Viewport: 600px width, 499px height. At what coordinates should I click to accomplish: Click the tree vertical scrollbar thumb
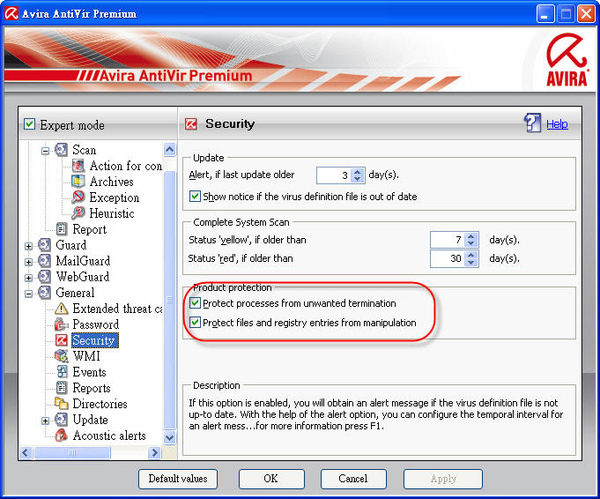[170, 300]
